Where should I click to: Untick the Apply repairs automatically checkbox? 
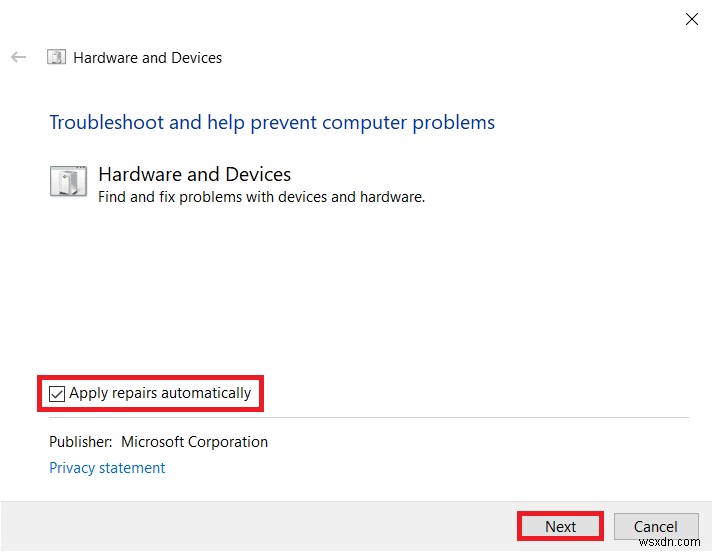click(x=57, y=394)
